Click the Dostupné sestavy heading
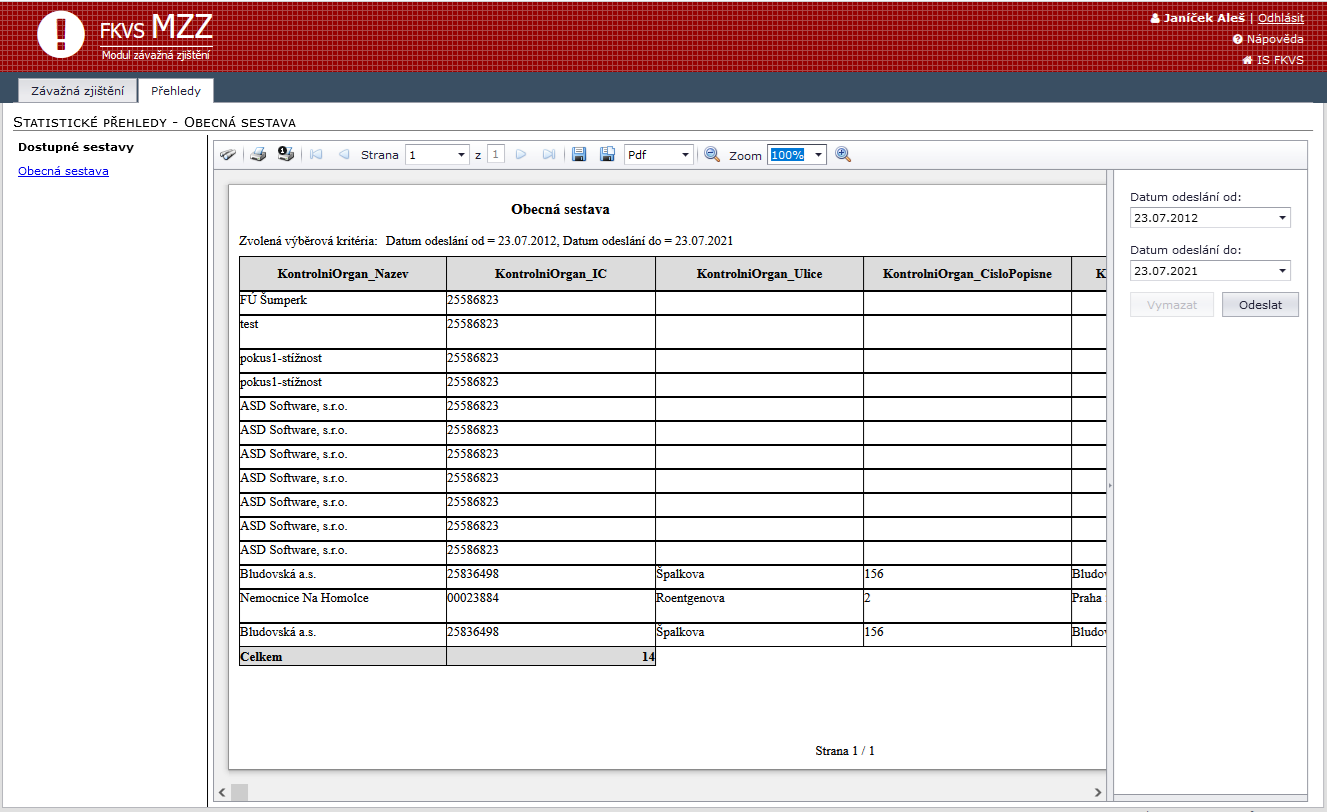 click(76, 147)
